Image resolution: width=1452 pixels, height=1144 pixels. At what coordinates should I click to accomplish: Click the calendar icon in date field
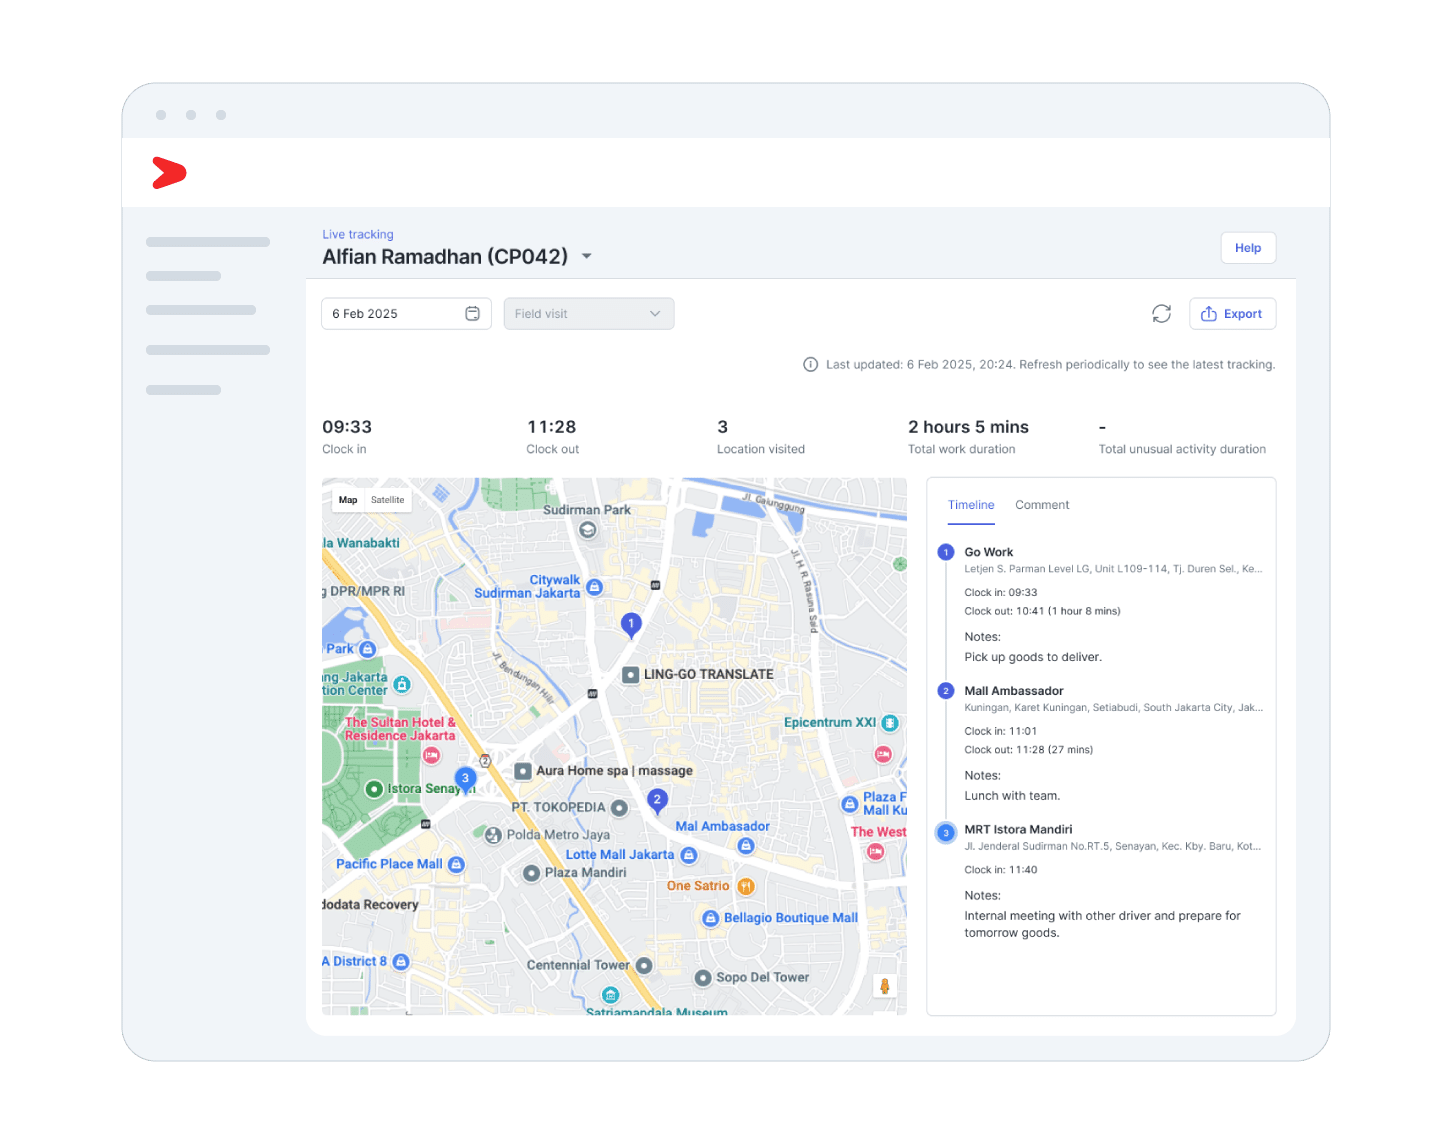tap(472, 314)
